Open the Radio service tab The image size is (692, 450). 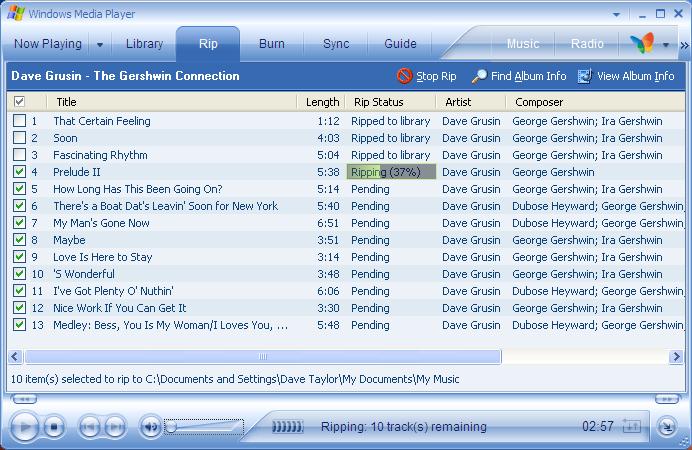coord(587,44)
